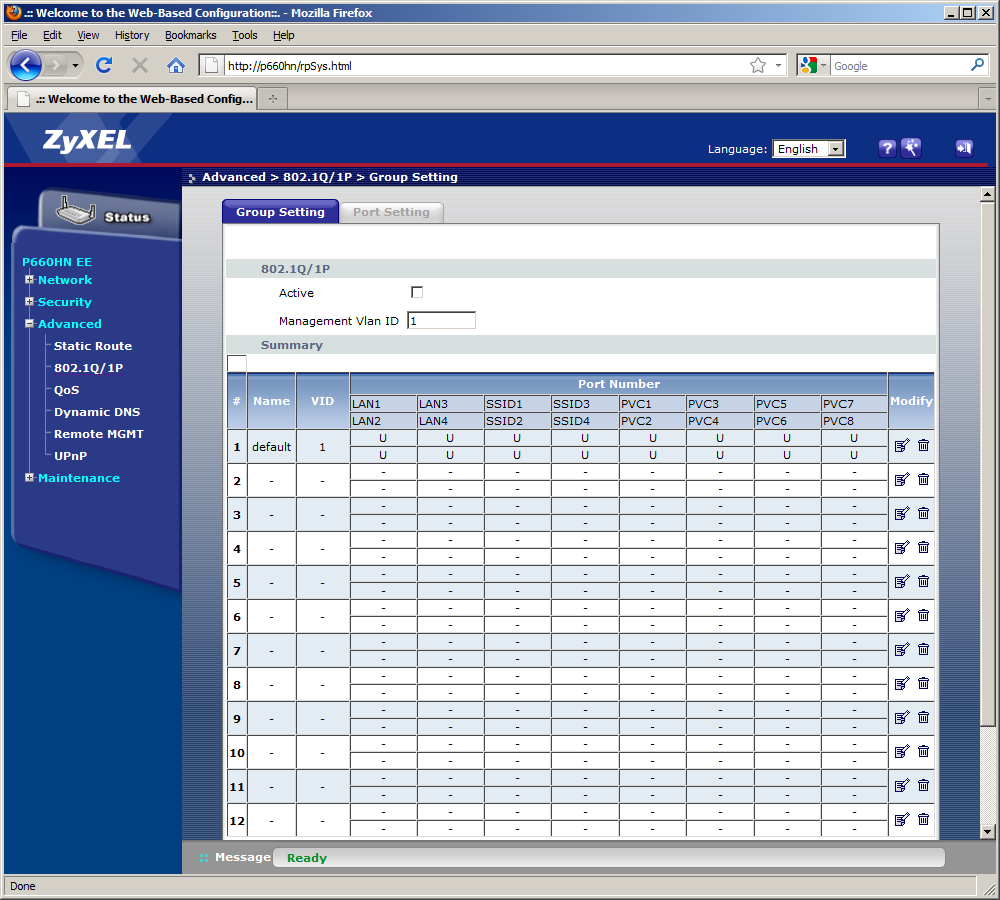Edit the default group in row 1

(x=901, y=445)
